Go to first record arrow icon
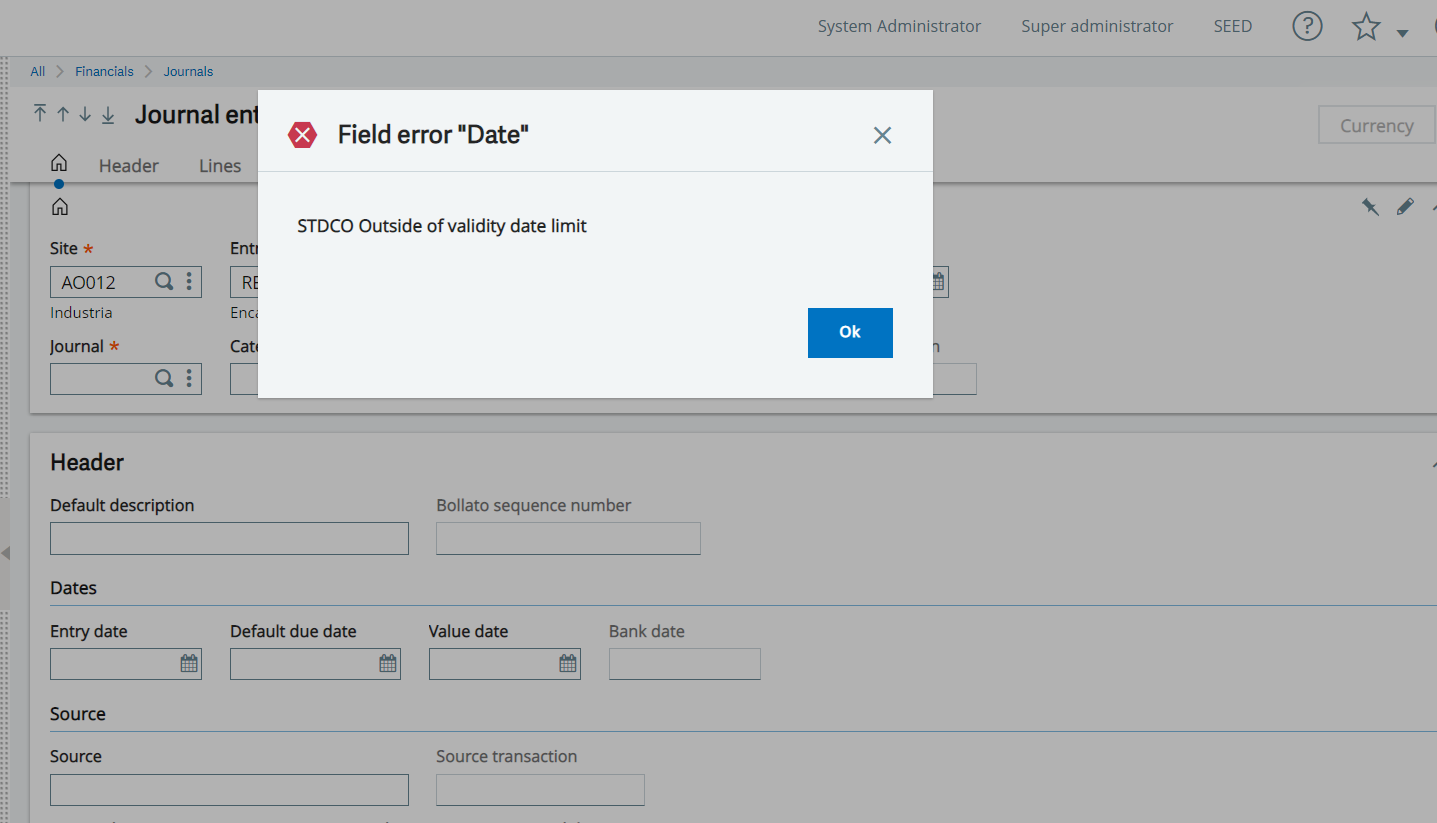This screenshot has height=823, width=1437. click(40, 114)
